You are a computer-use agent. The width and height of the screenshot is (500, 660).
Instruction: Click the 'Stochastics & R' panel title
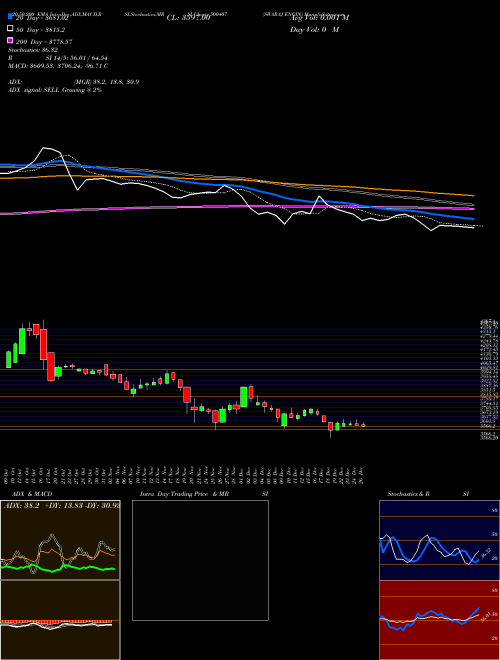pyautogui.click(x=411, y=494)
